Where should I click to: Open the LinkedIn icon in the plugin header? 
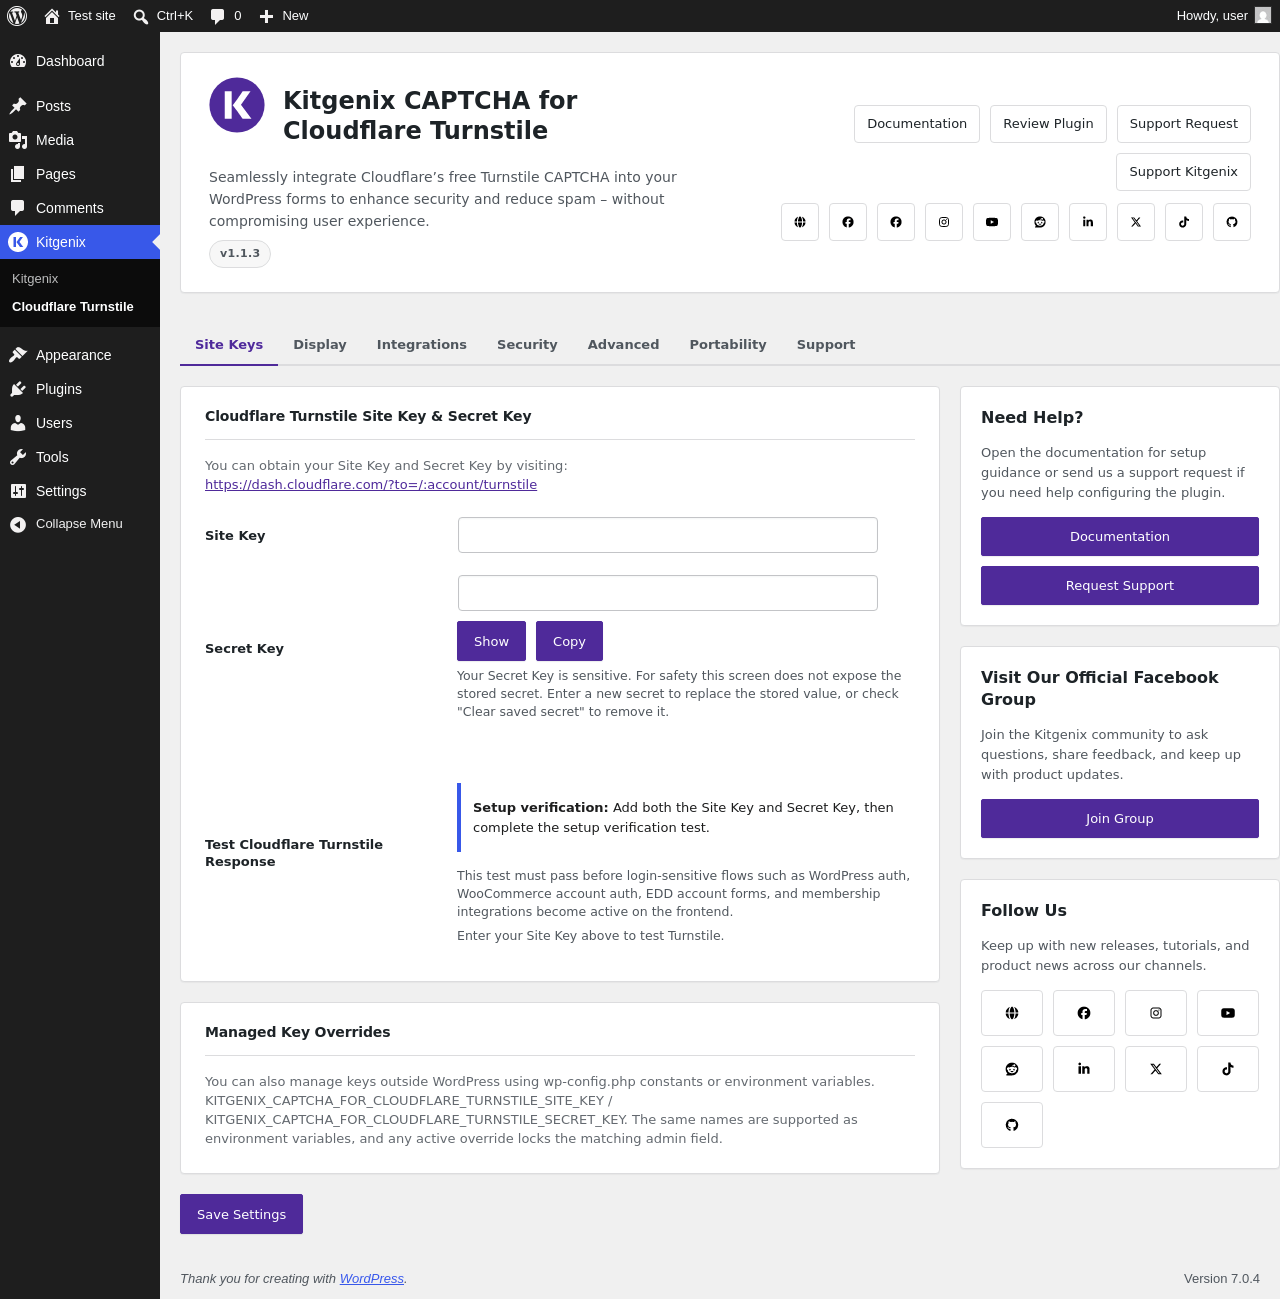1088,222
